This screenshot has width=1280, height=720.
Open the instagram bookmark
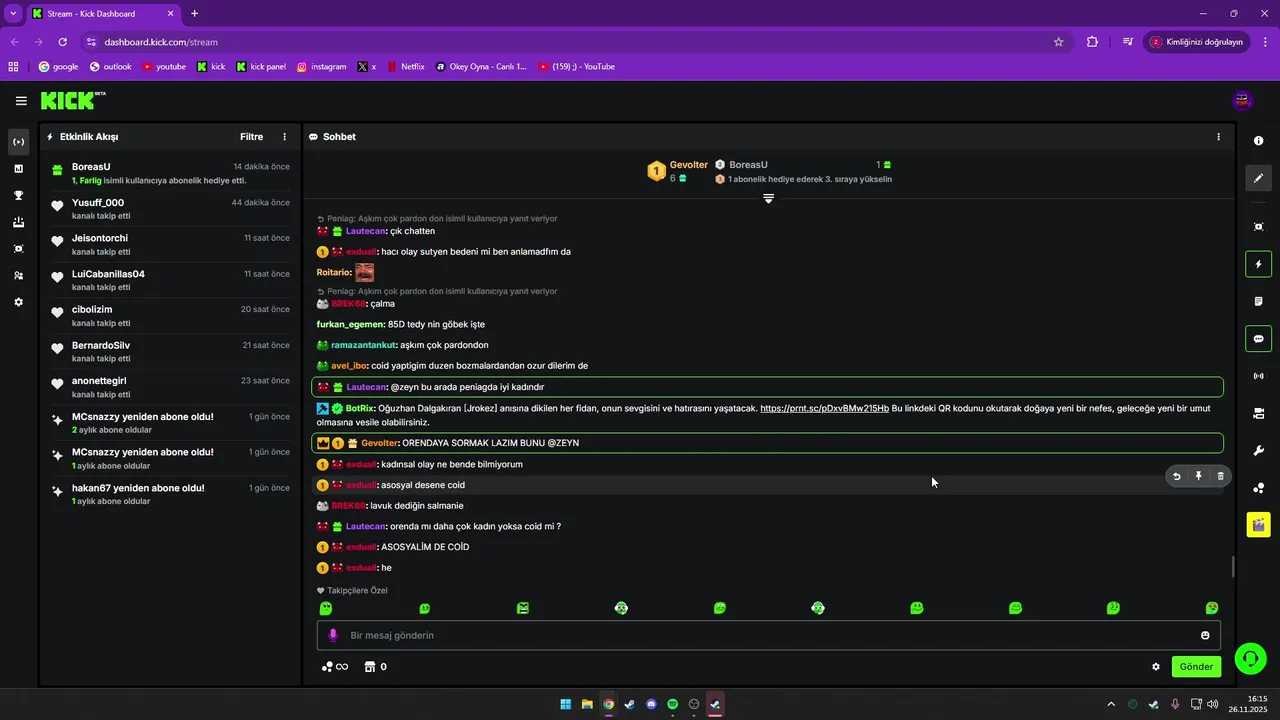pos(321,67)
